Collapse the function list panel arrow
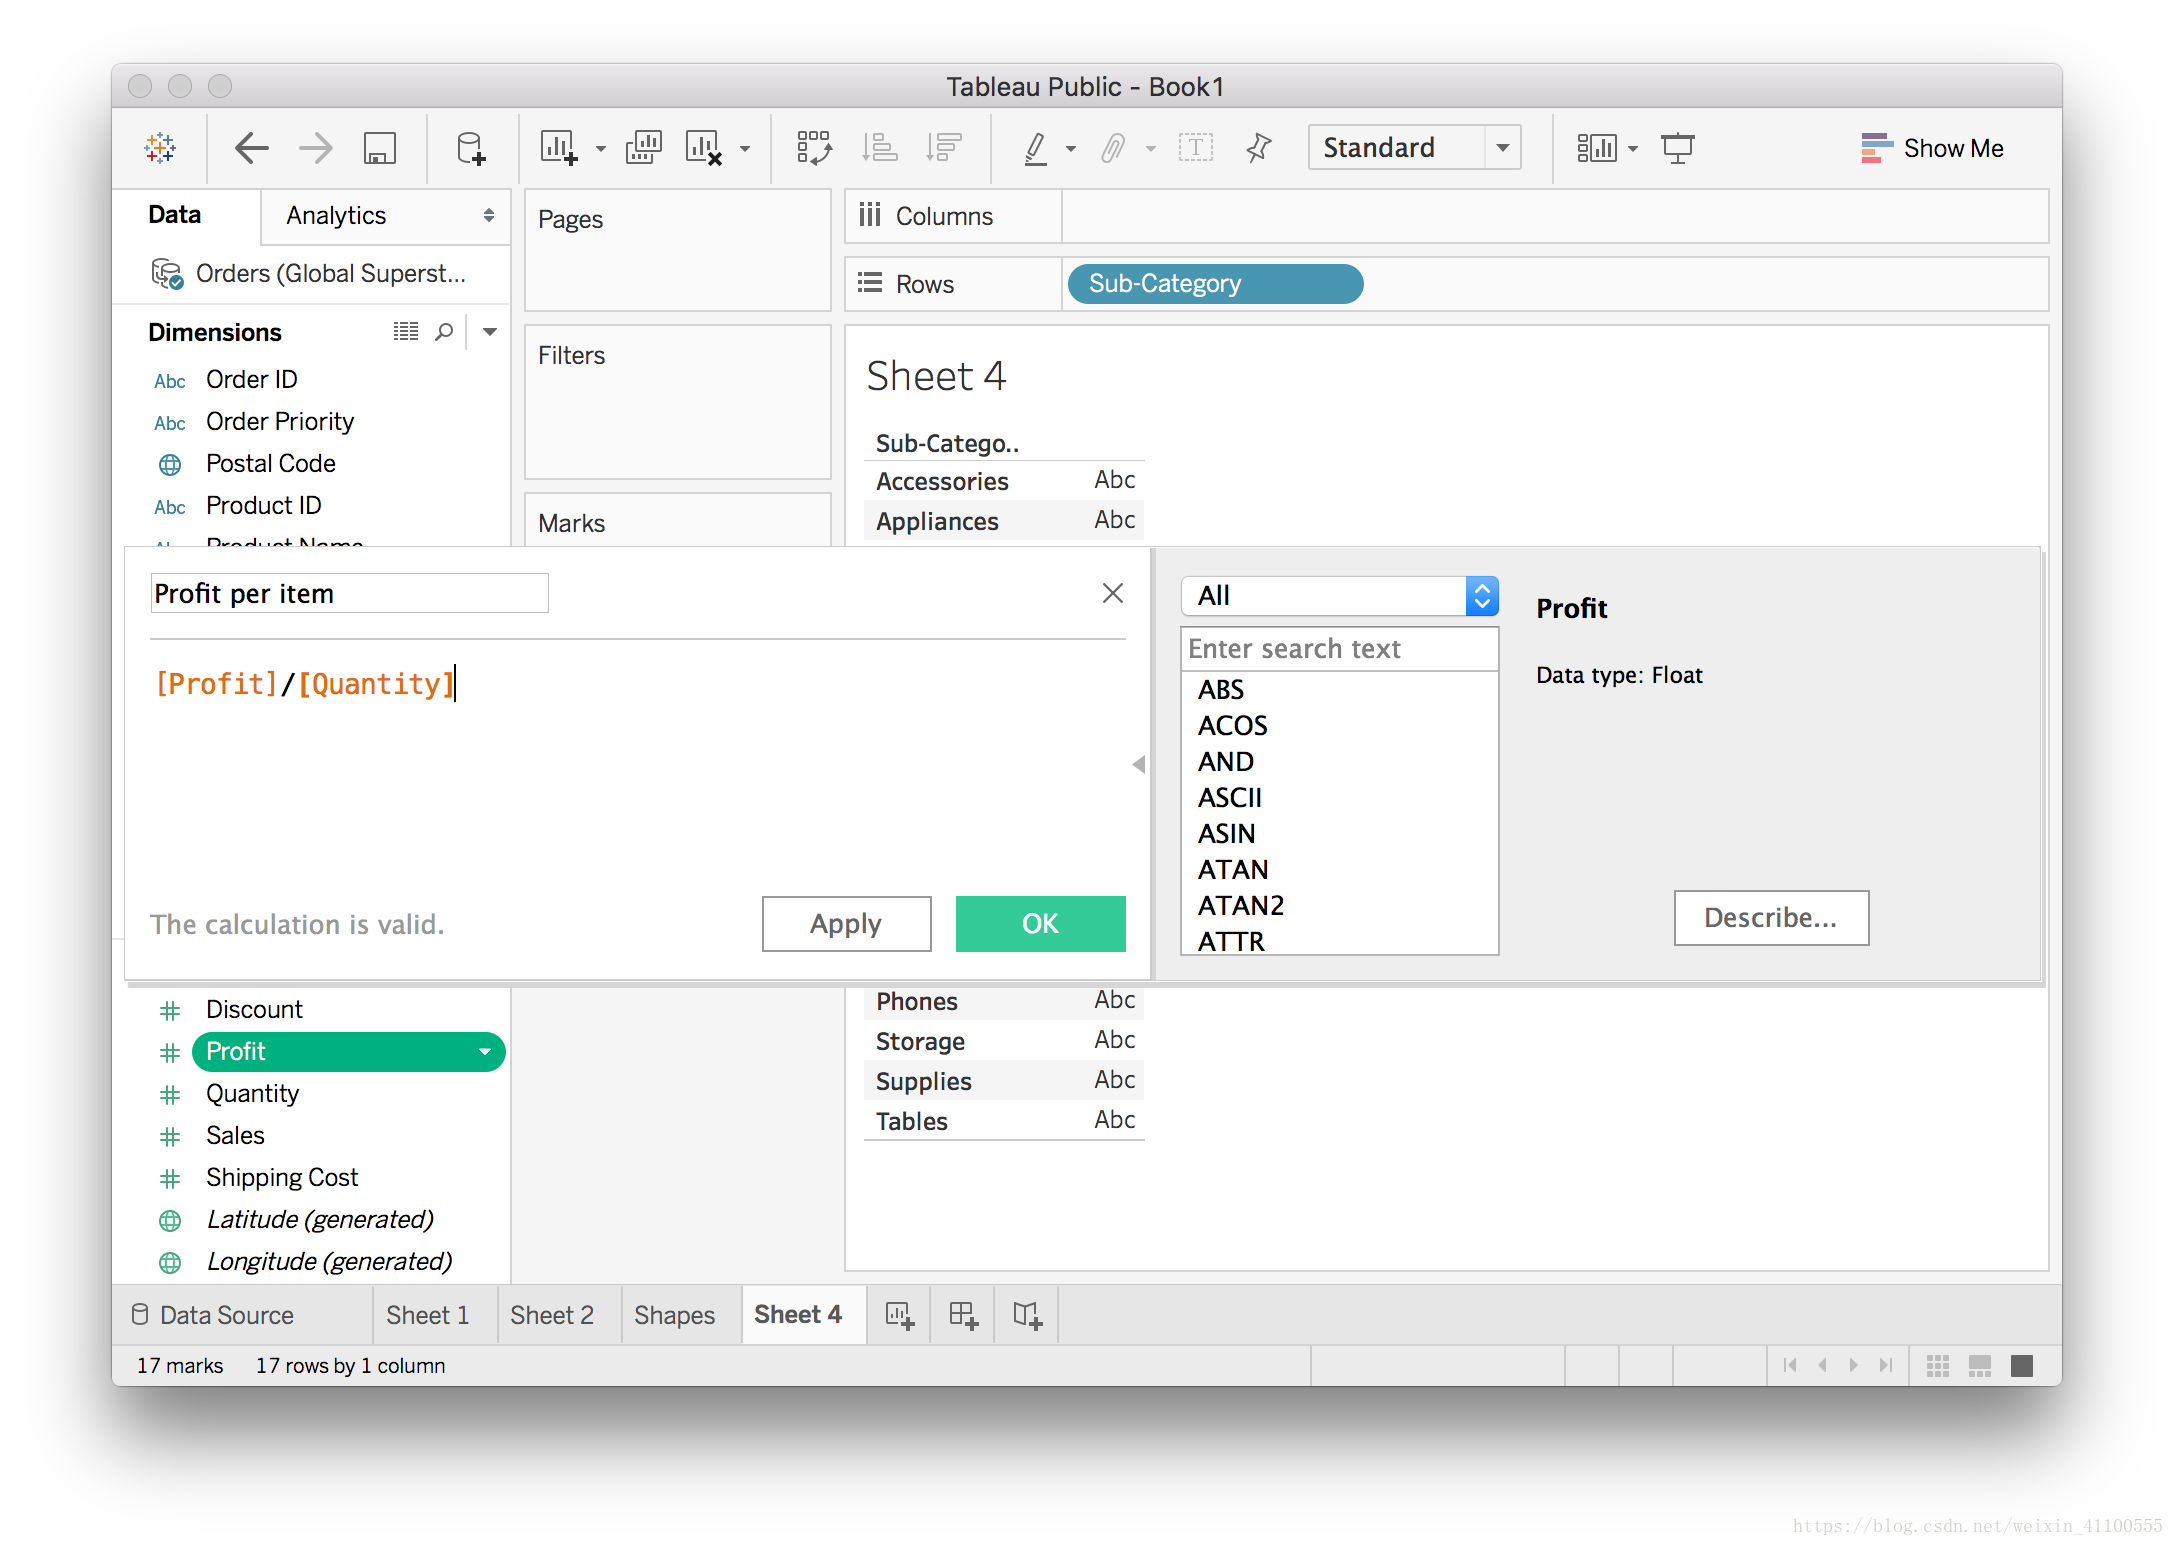2174x1546 pixels. (x=1139, y=765)
